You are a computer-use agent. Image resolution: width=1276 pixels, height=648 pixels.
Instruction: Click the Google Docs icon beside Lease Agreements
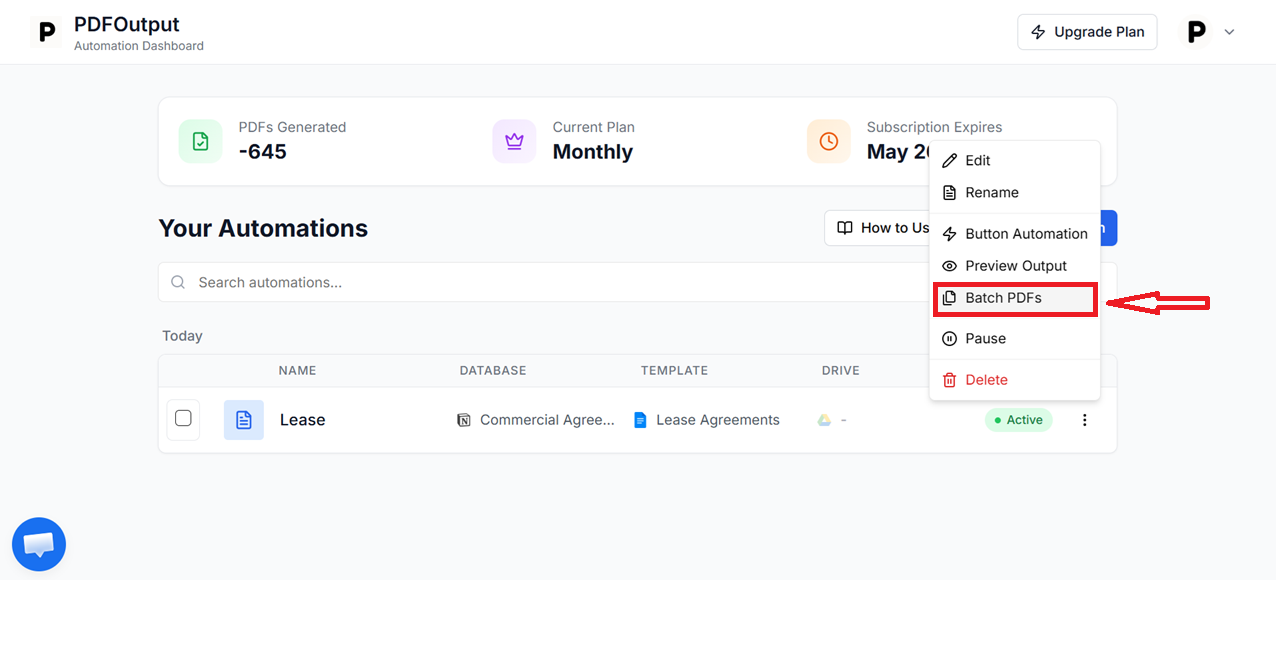[640, 420]
